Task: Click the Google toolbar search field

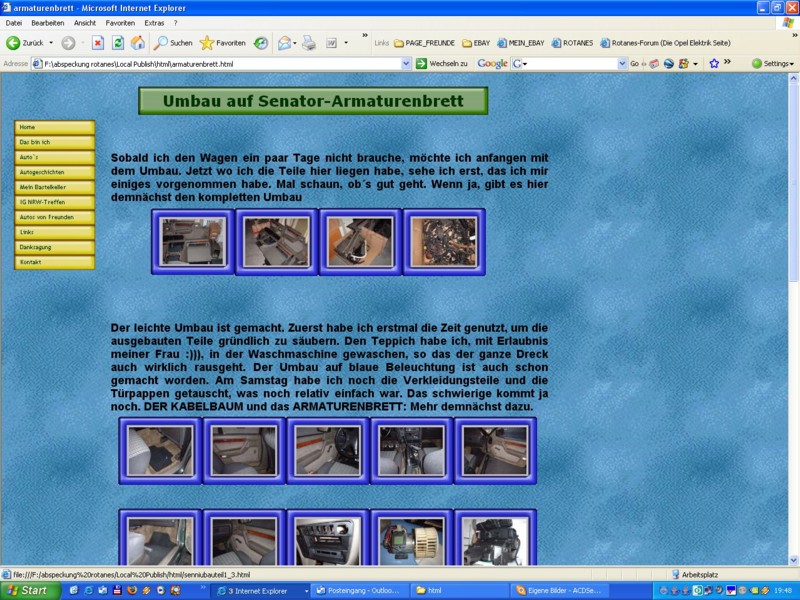Action: coord(570,63)
